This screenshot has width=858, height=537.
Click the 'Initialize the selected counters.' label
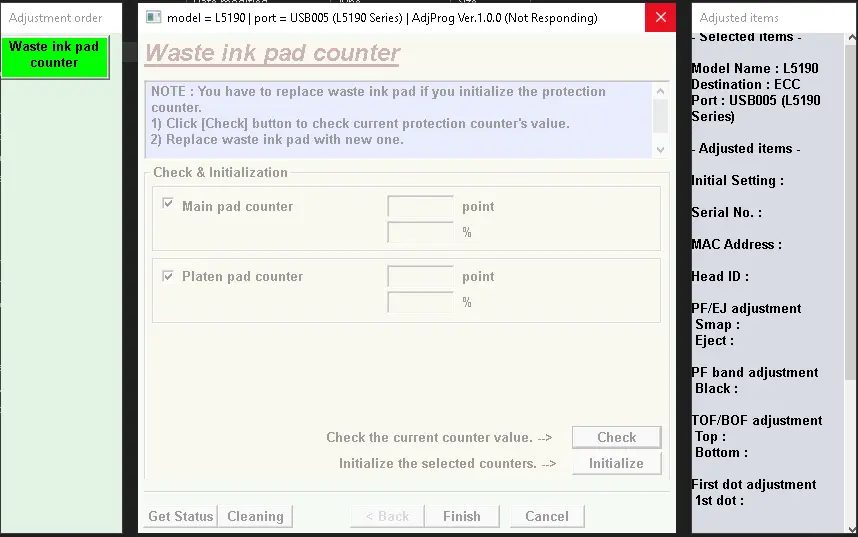point(437,464)
